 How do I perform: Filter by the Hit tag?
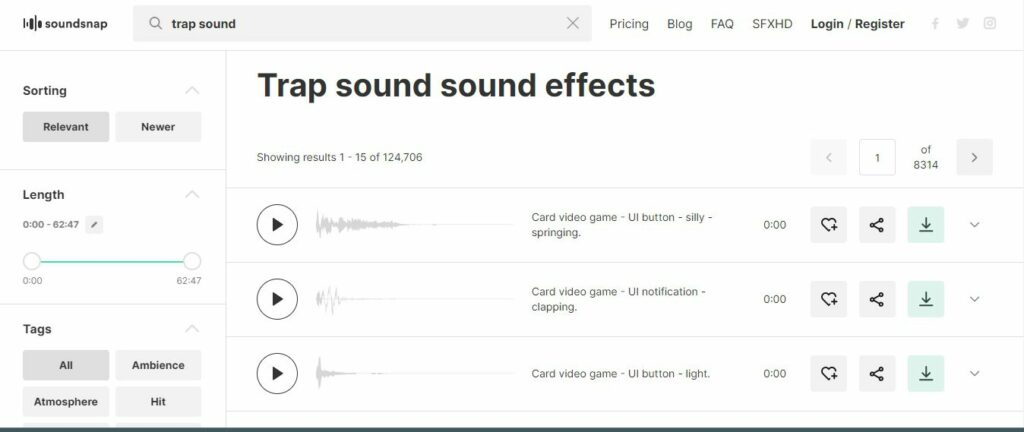click(158, 401)
